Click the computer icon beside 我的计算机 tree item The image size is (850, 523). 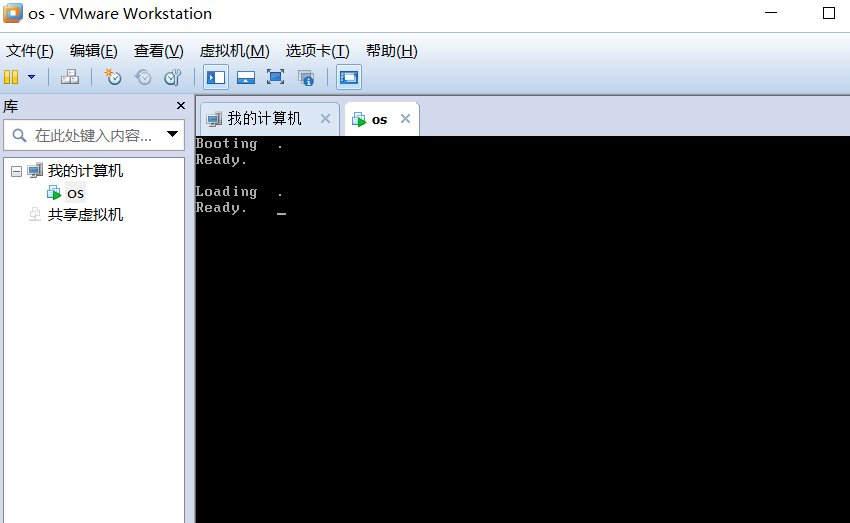click(x=35, y=171)
